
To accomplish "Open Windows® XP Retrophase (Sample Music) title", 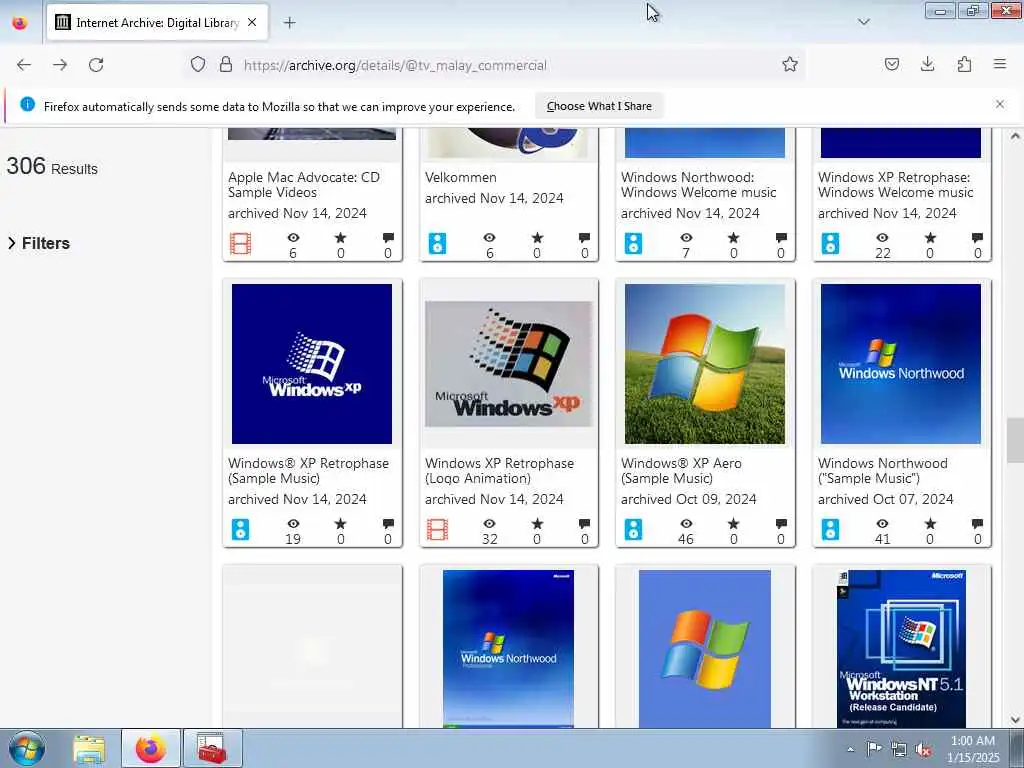I will point(308,470).
